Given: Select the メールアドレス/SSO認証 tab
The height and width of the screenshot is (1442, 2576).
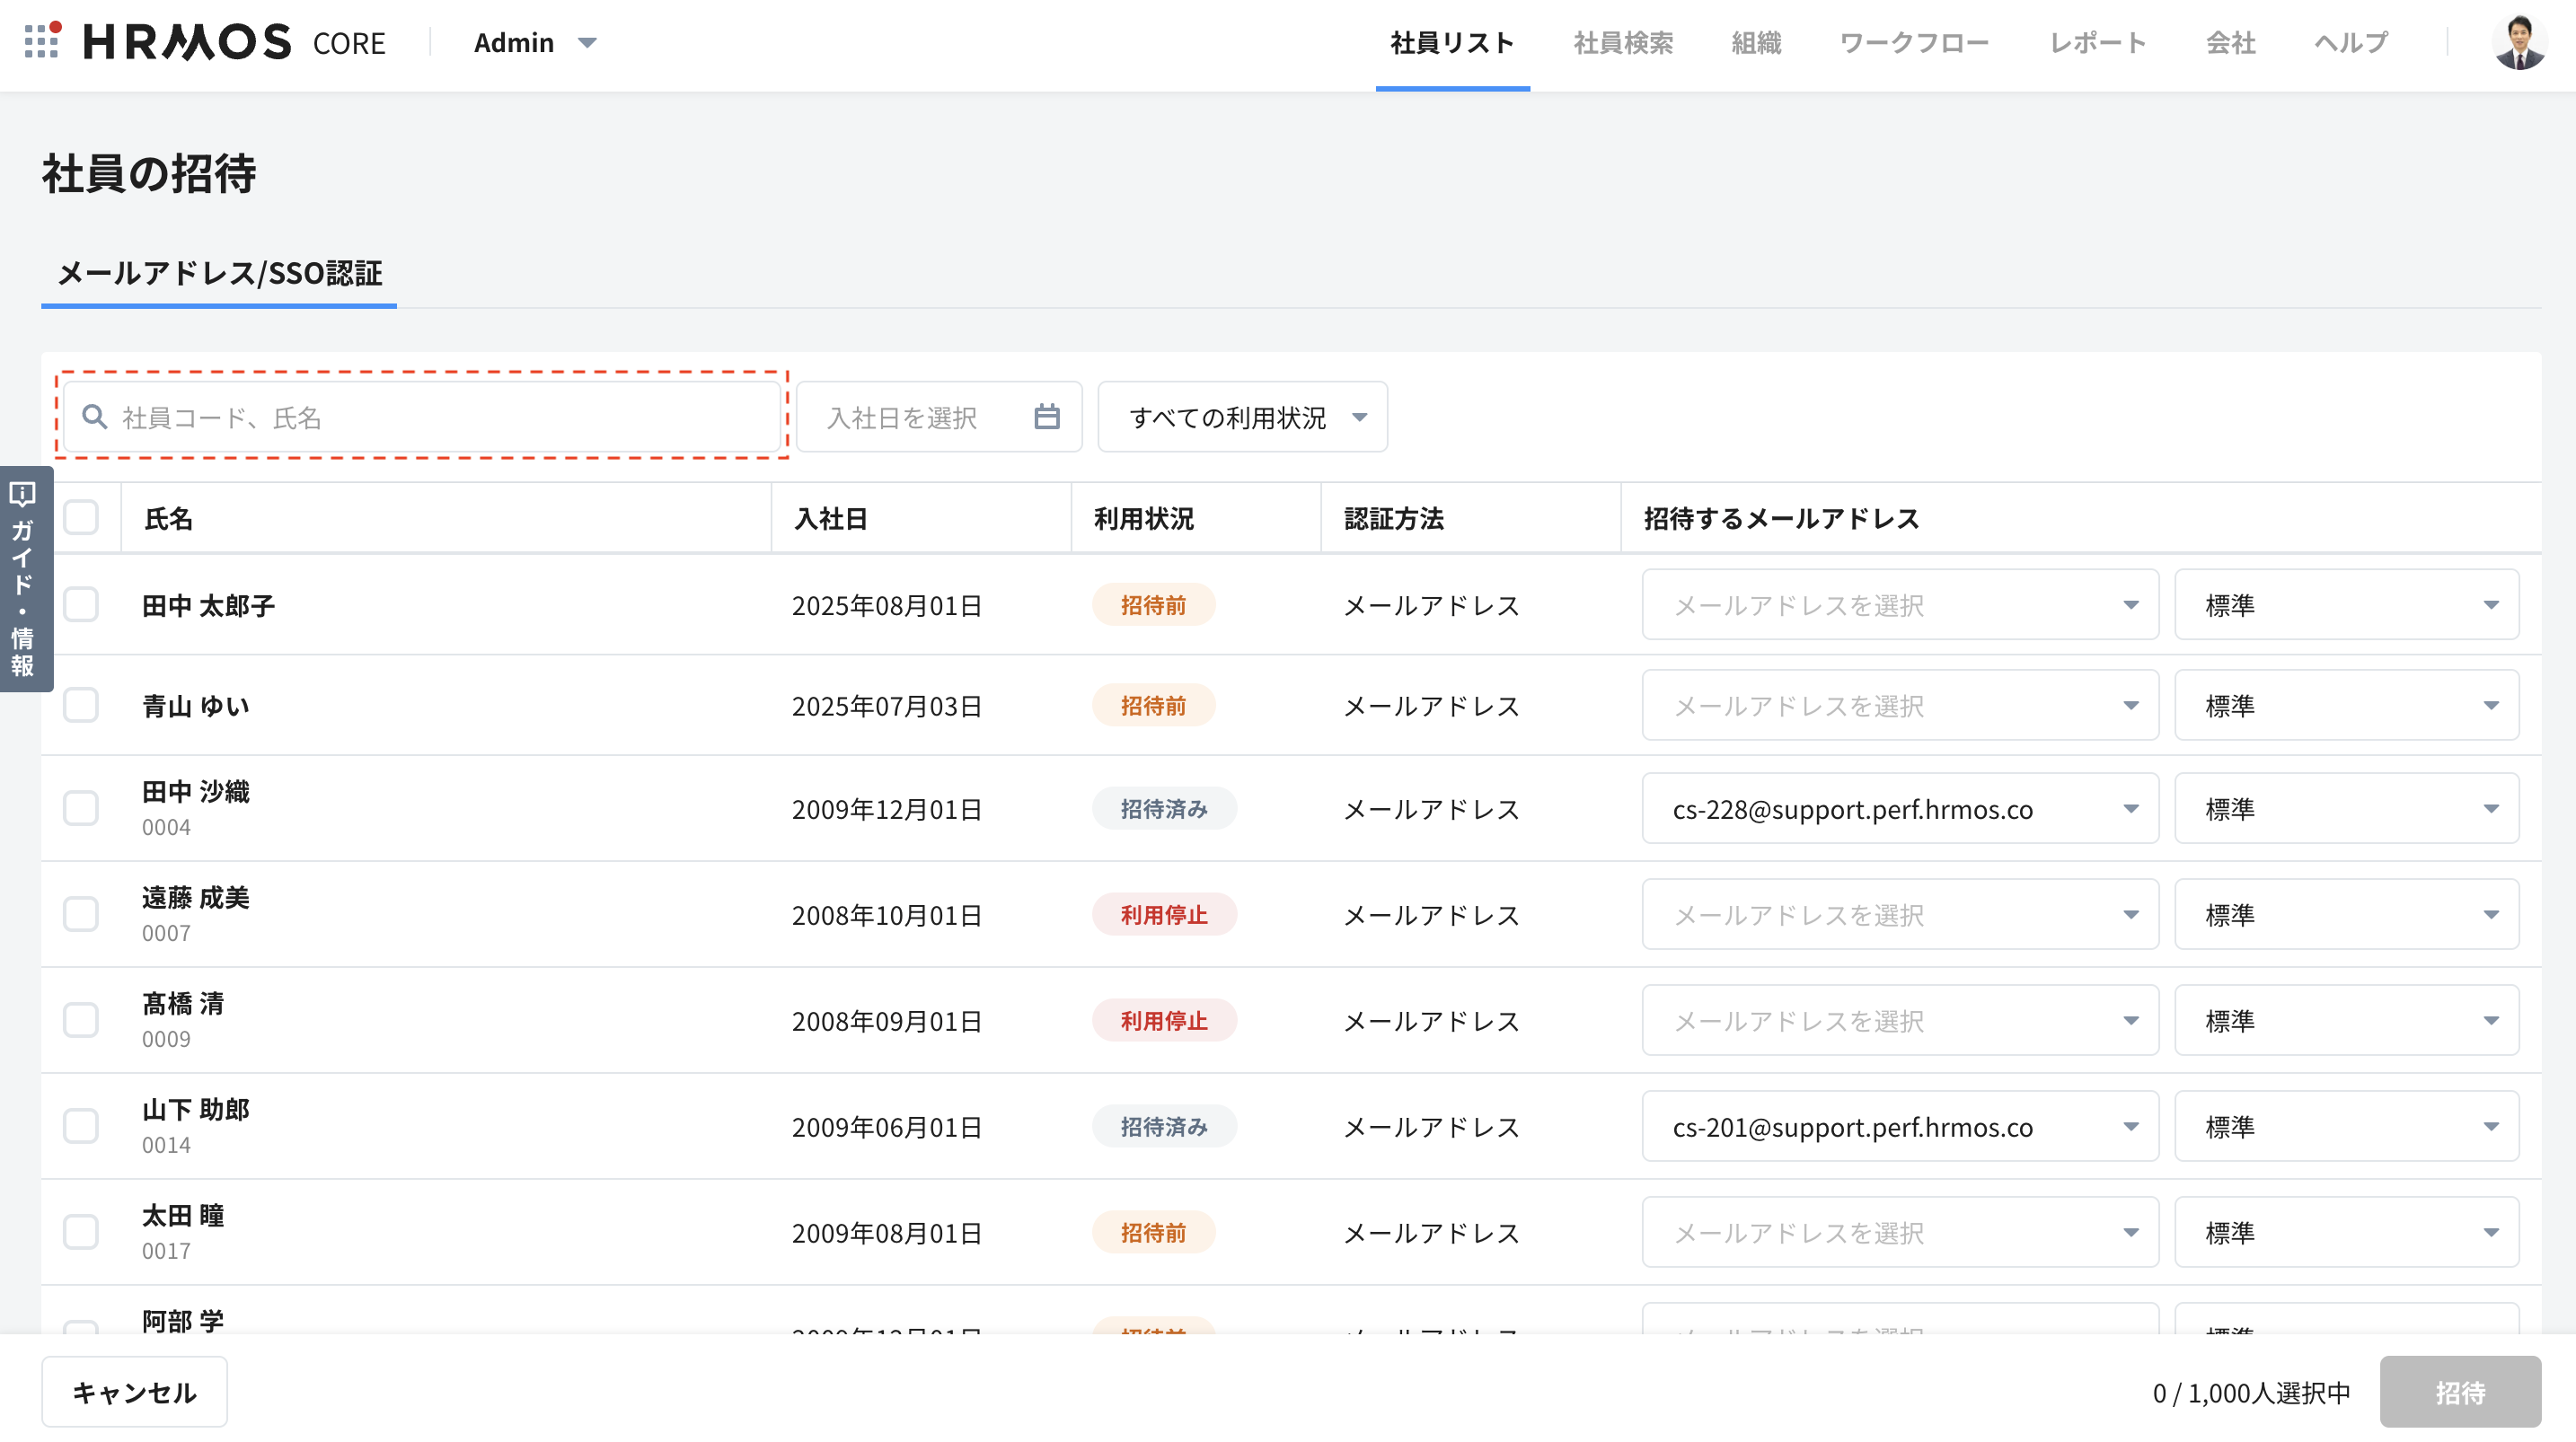Looking at the screenshot, I should coord(219,273).
